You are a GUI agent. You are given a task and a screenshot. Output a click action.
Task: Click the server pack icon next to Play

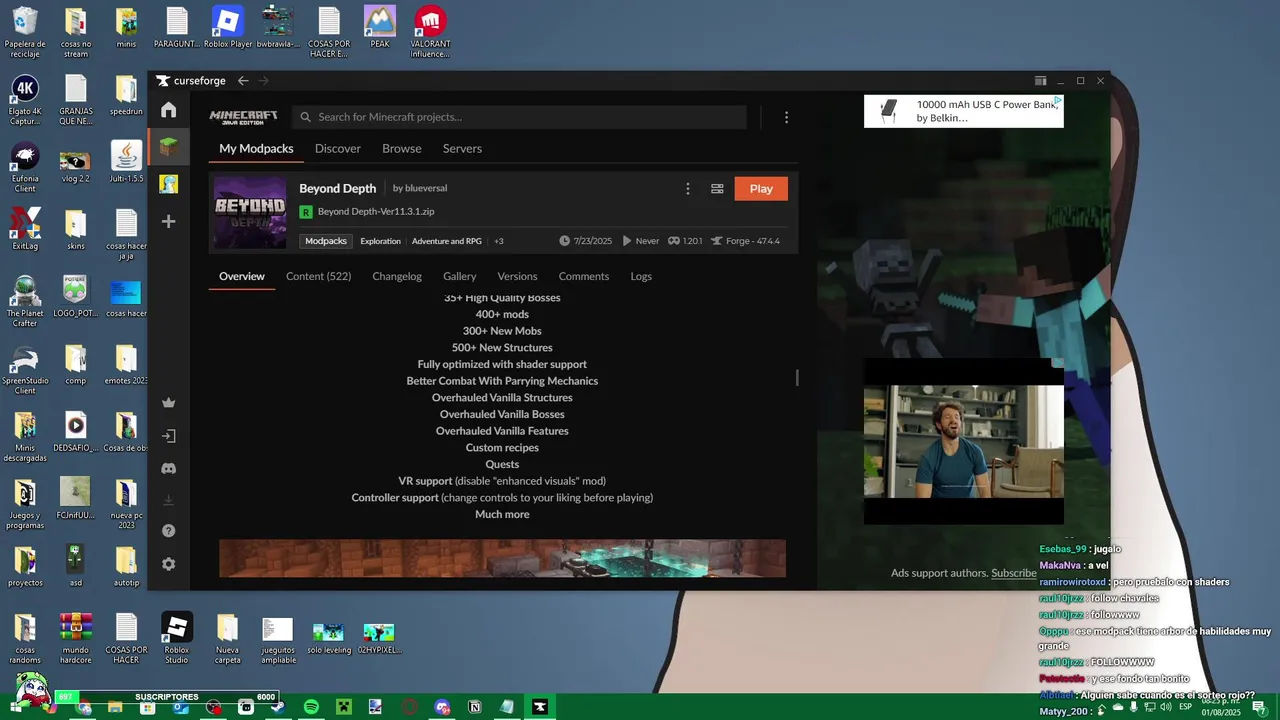(717, 189)
